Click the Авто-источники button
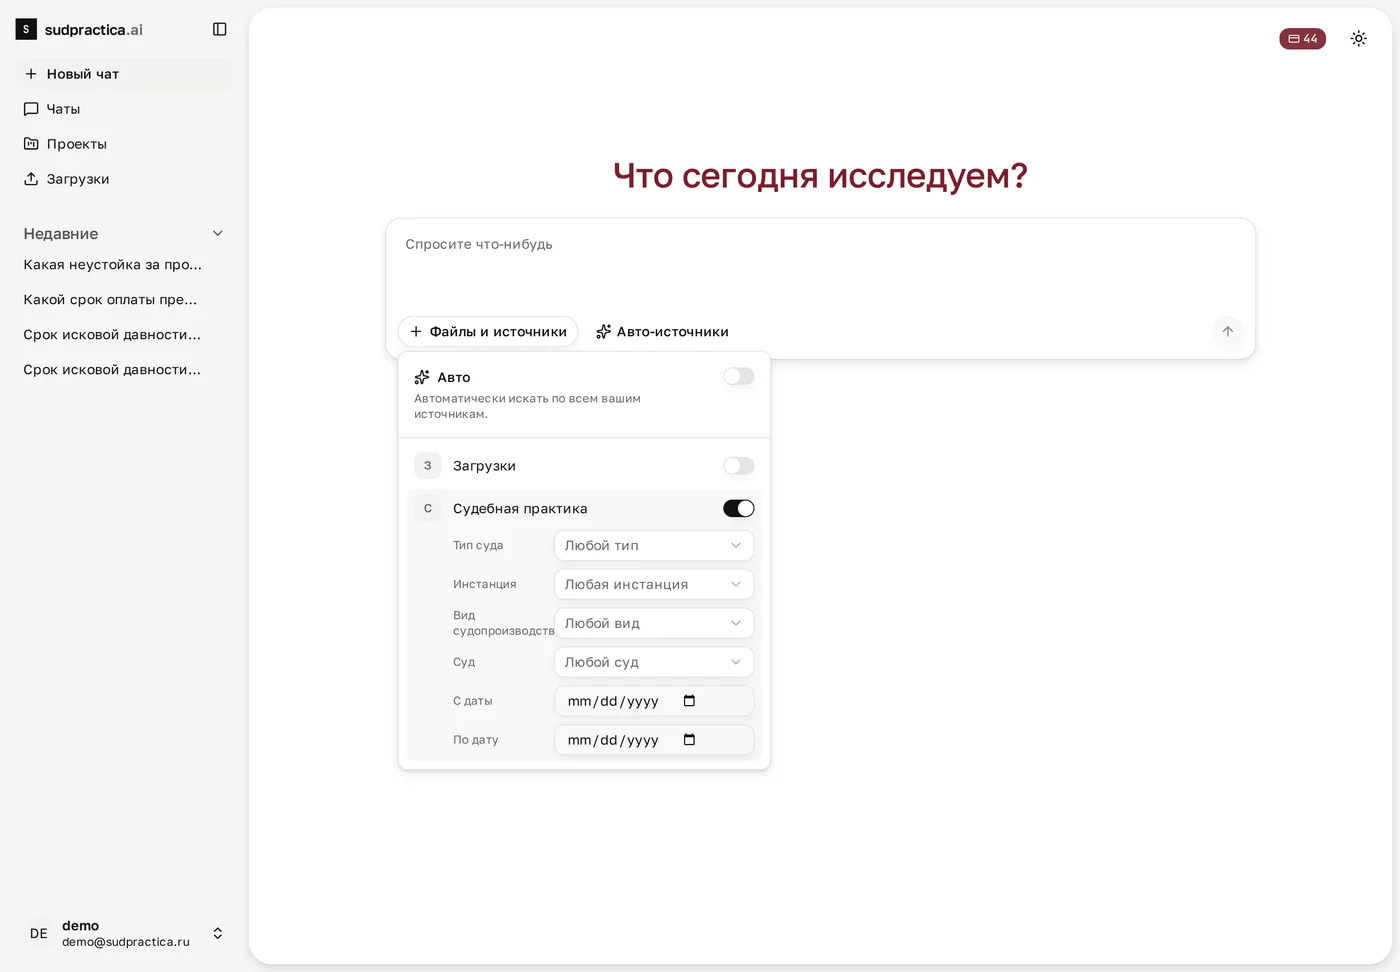Image resolution: width=1400 pixels, height=972 pixels. click(662, 332)
